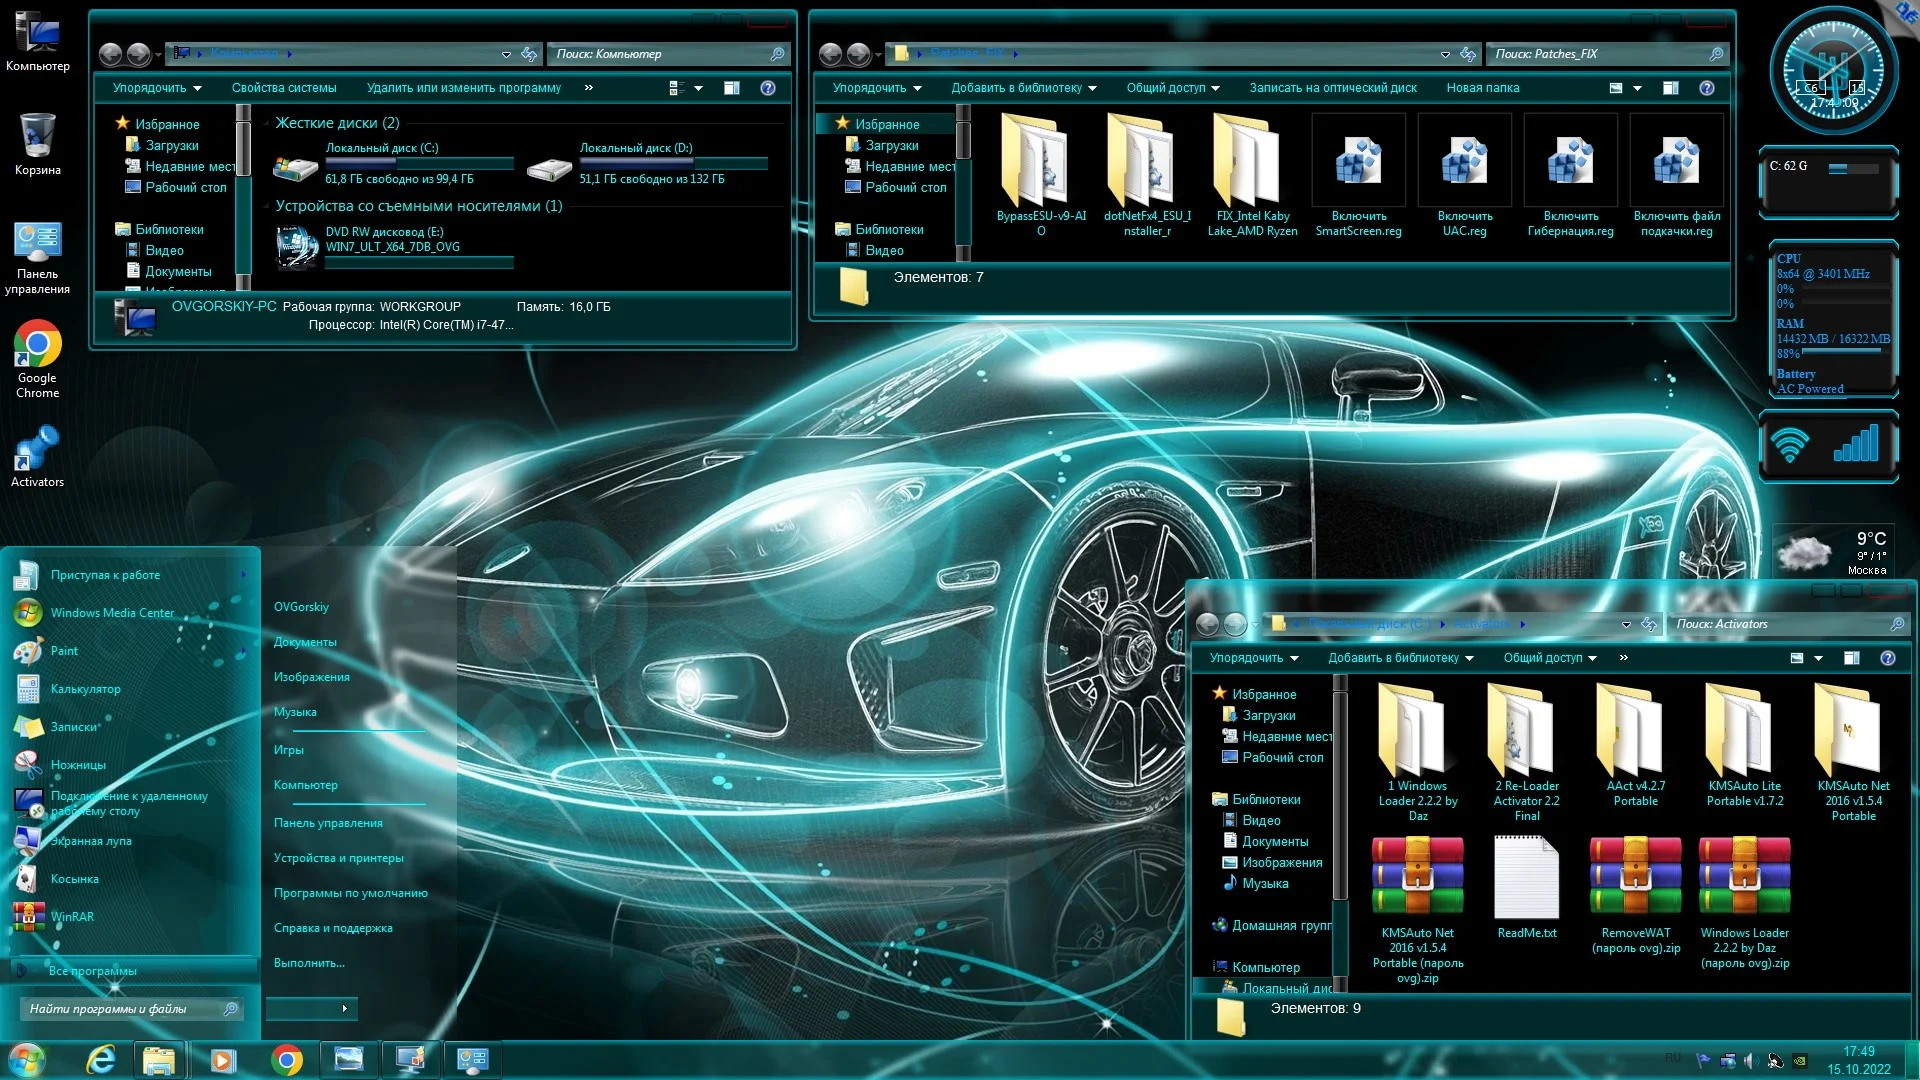Viewport: 1920px width, 1080px height.
Task: Open the ReadMe.txt file
Action: (x=1526, y=877)
